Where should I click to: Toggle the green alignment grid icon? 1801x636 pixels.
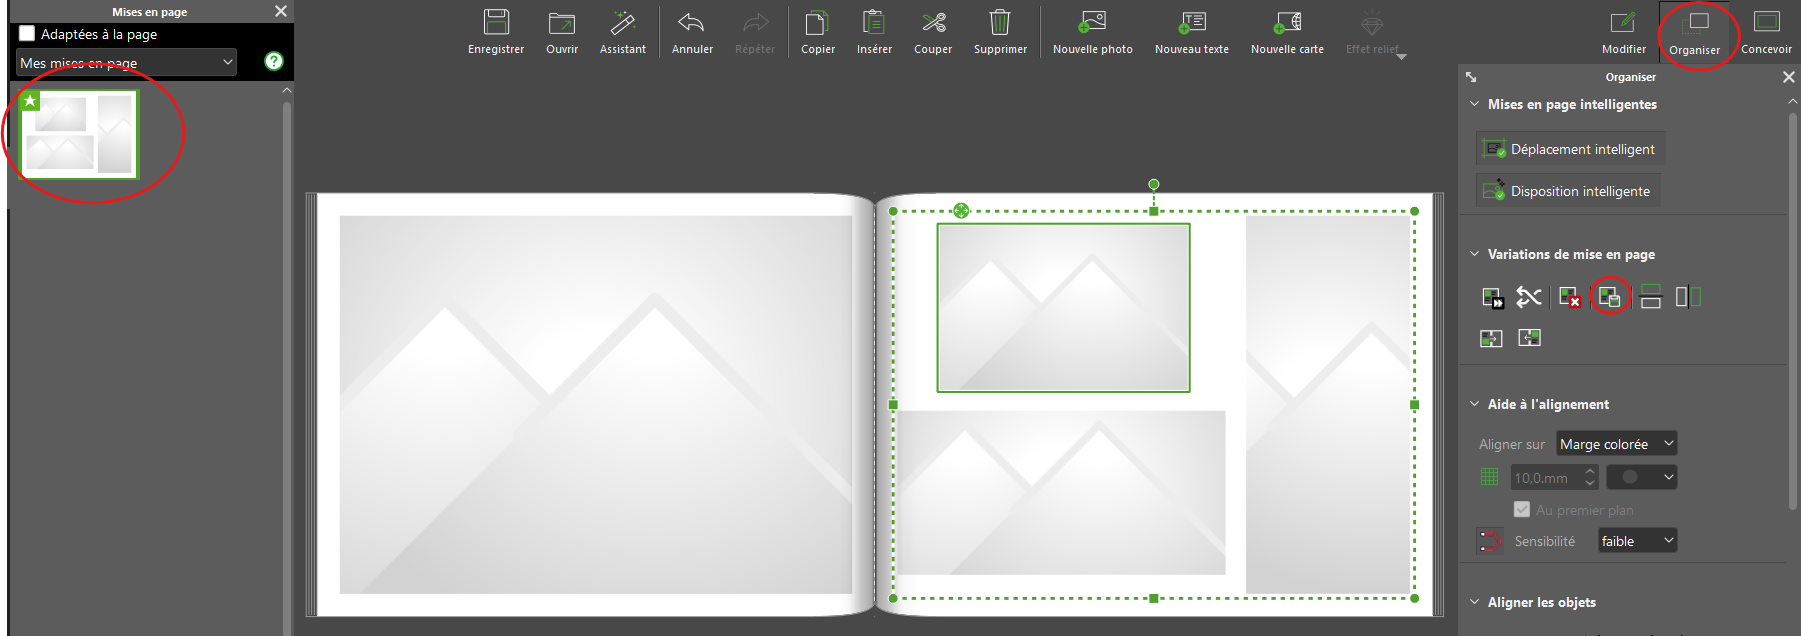1489,477
